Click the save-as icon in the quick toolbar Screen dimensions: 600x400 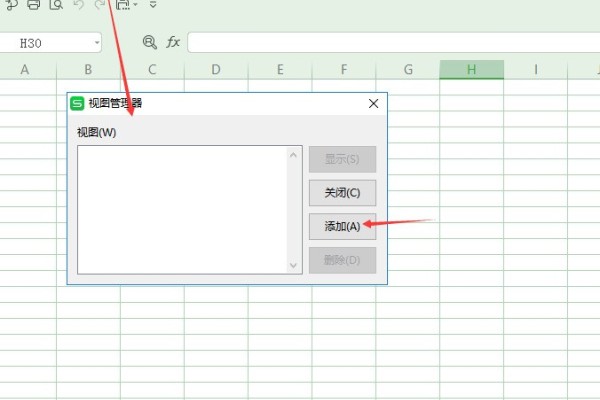point(123,5)
